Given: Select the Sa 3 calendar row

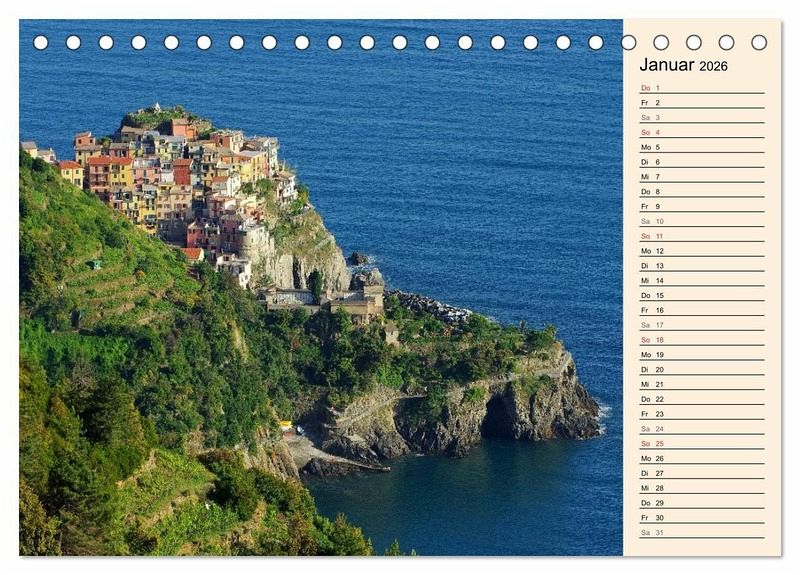Looking at the screenshot, I should (702, 117).
